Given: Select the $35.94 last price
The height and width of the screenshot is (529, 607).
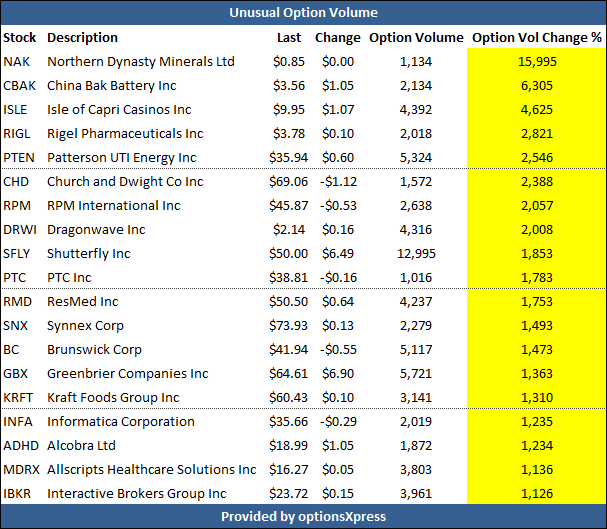Looking at the screenshot, I should tap(289, 158).
